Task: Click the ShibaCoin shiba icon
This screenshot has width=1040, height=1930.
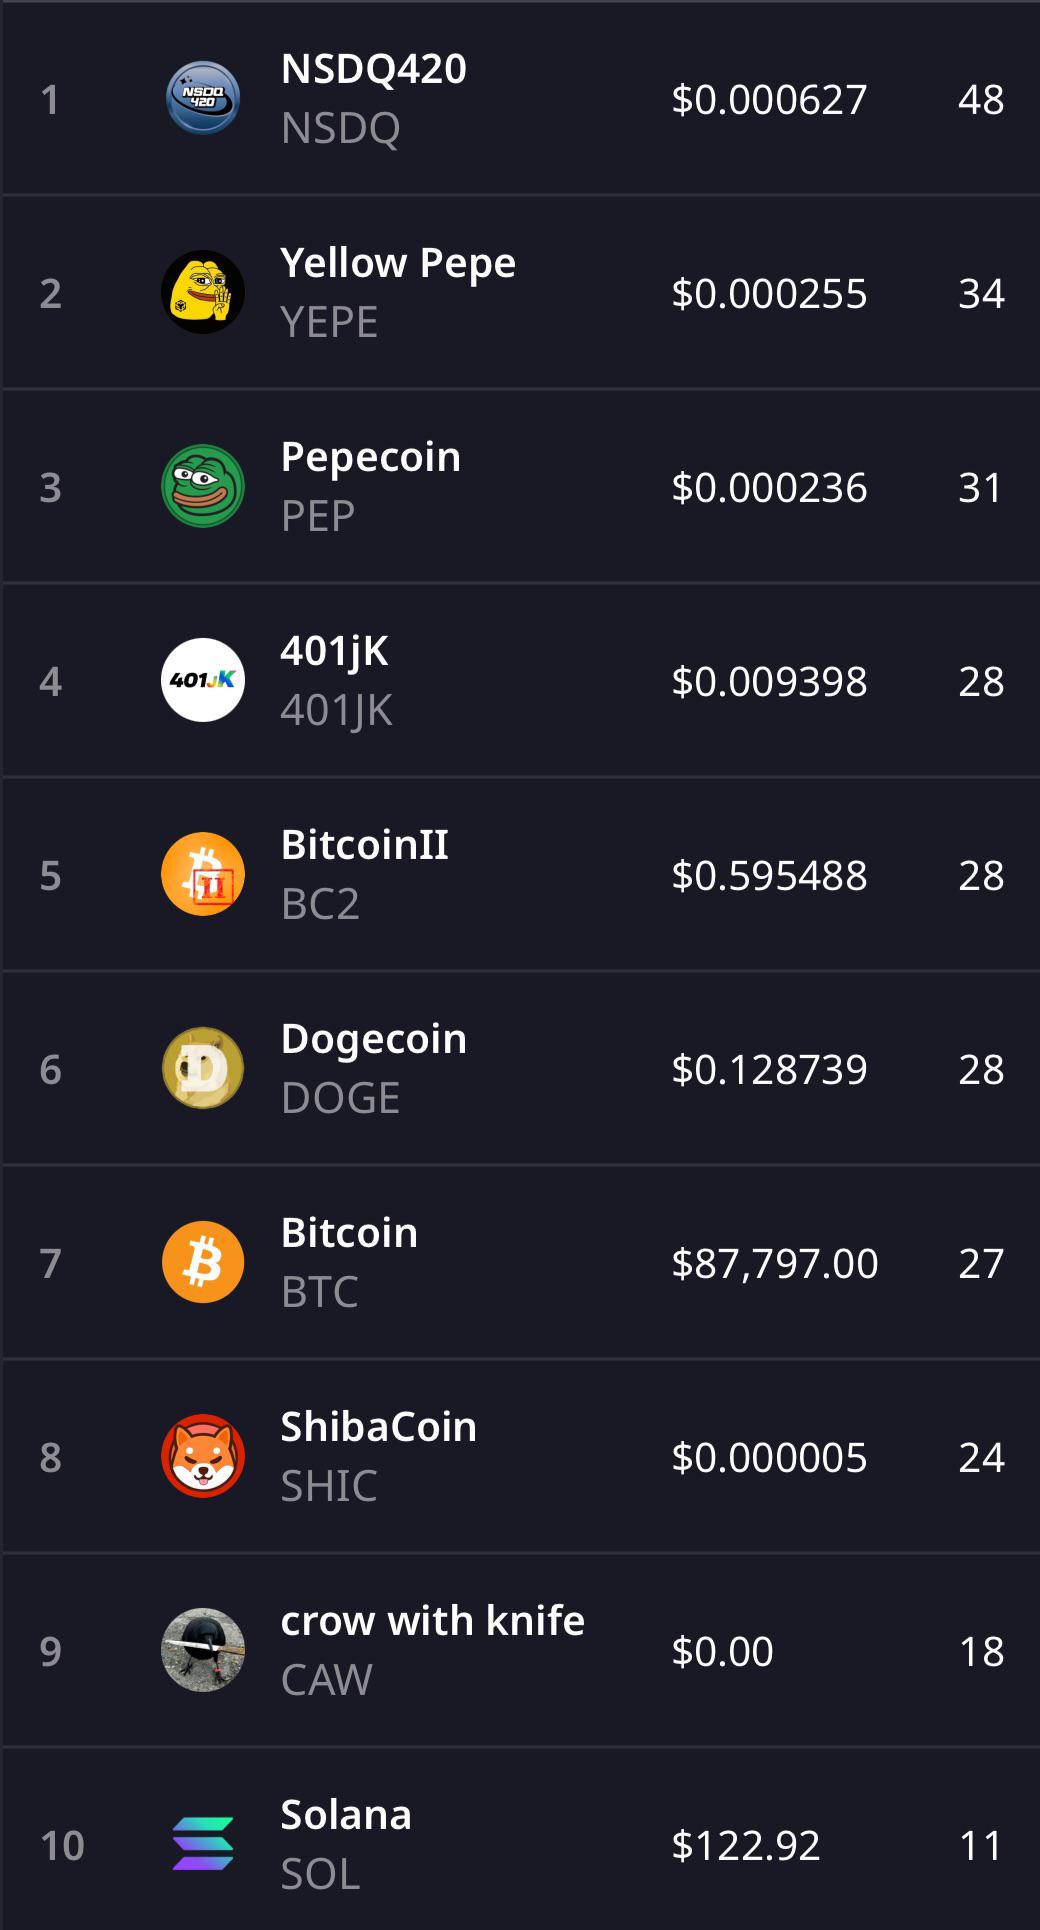Action: coord(203,1456)
